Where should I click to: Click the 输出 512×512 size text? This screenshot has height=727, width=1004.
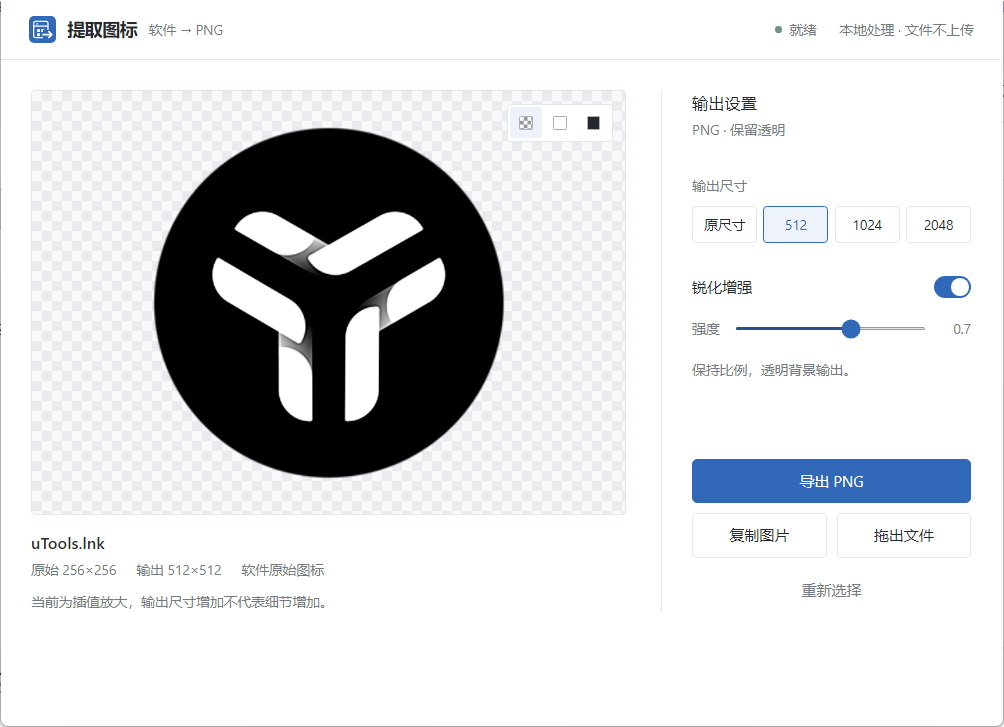(179, 570)
